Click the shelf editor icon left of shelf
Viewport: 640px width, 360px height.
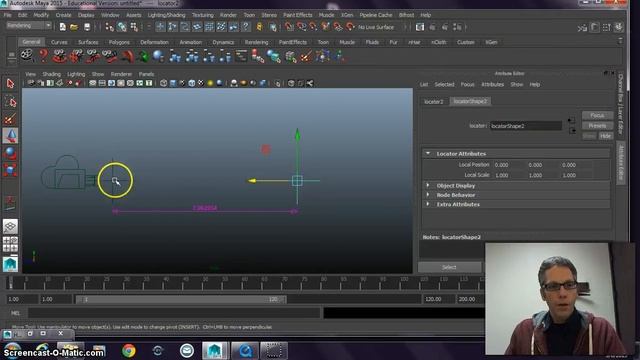[11, 56]
